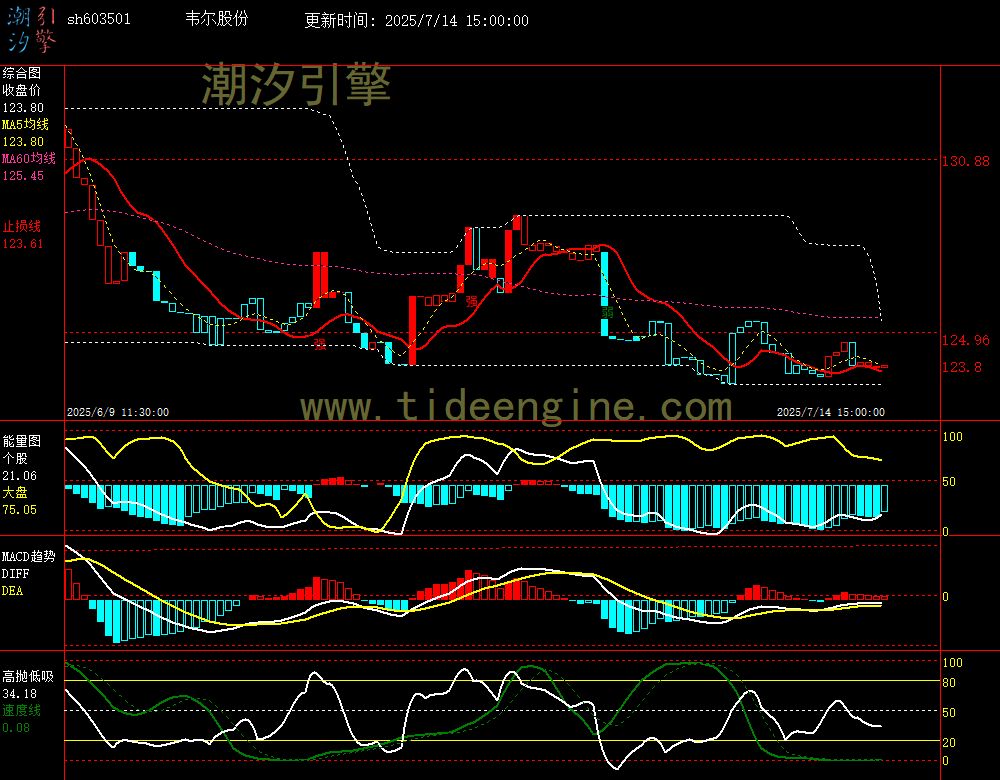Click the 20 axis label in 高抛低吸 panel

(949, 742)
